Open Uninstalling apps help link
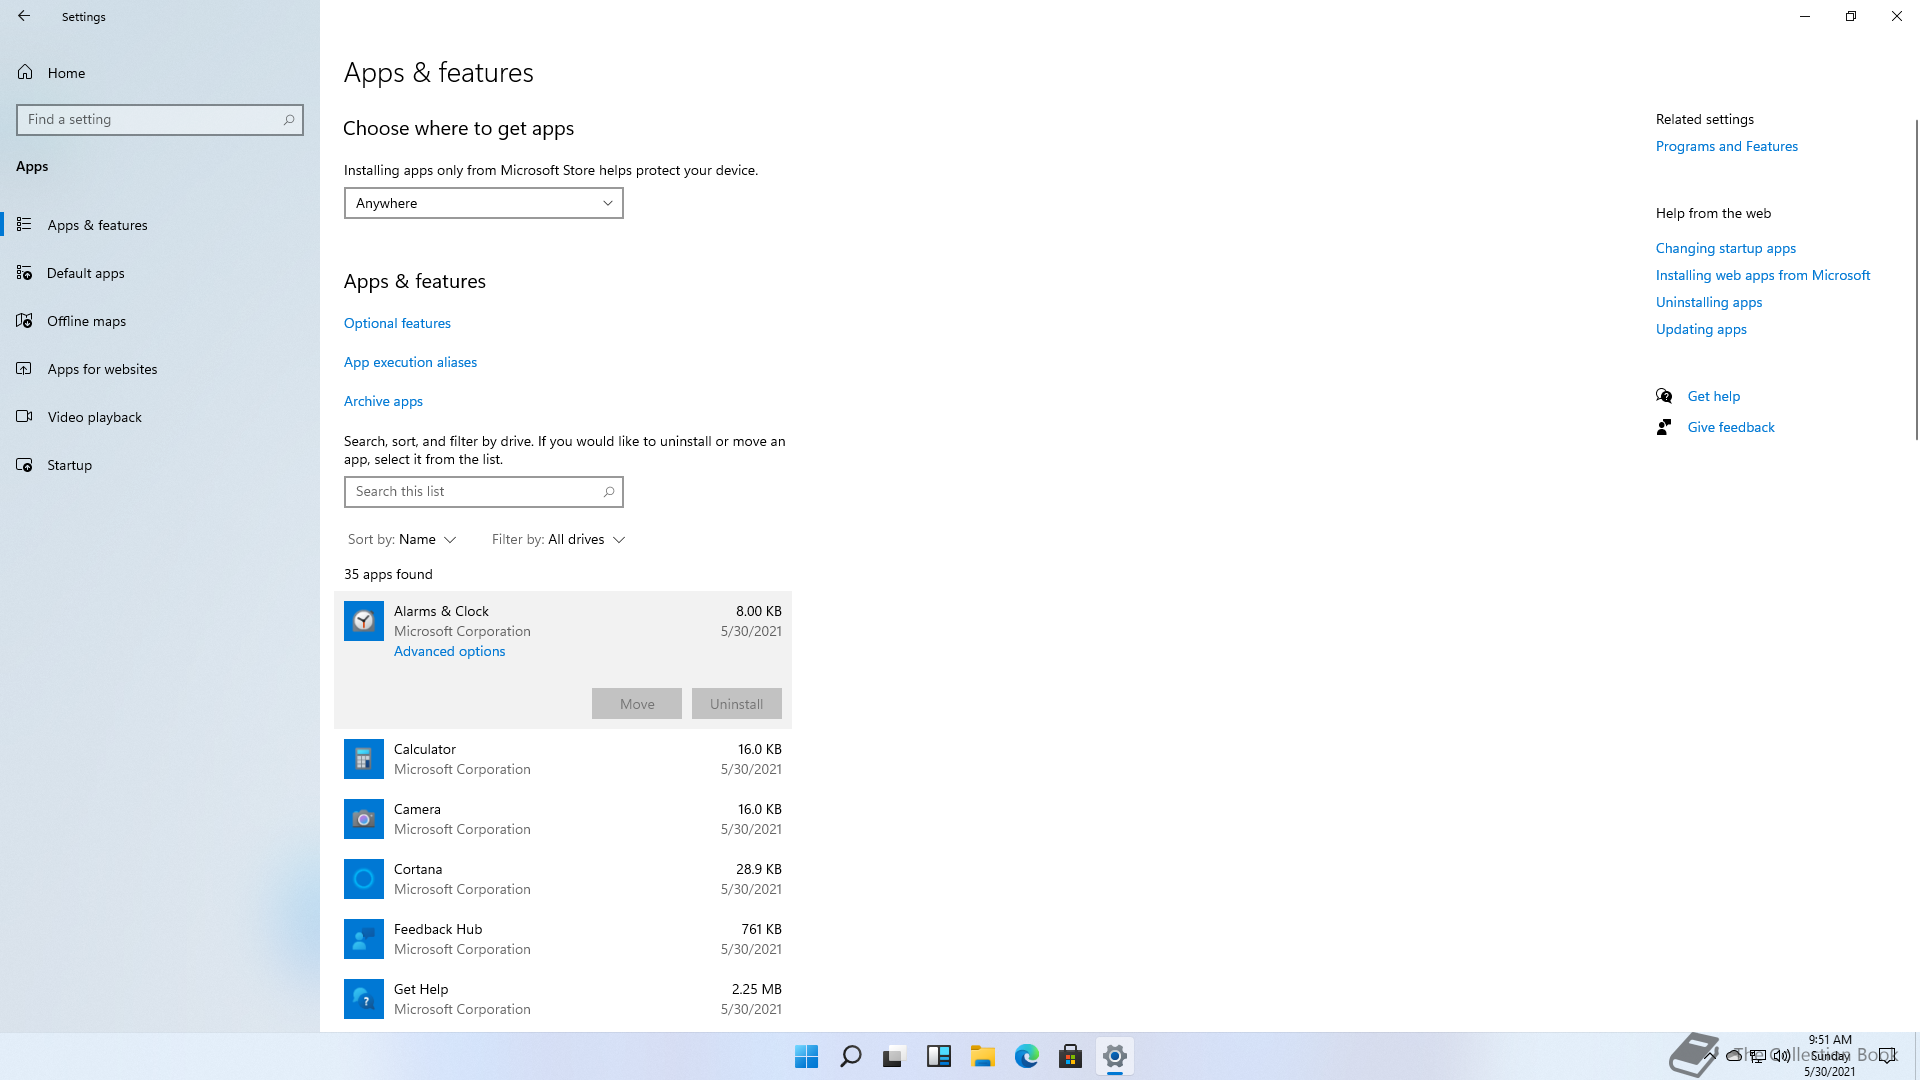This screenshot has width=1920, height=1080. 1708,302
